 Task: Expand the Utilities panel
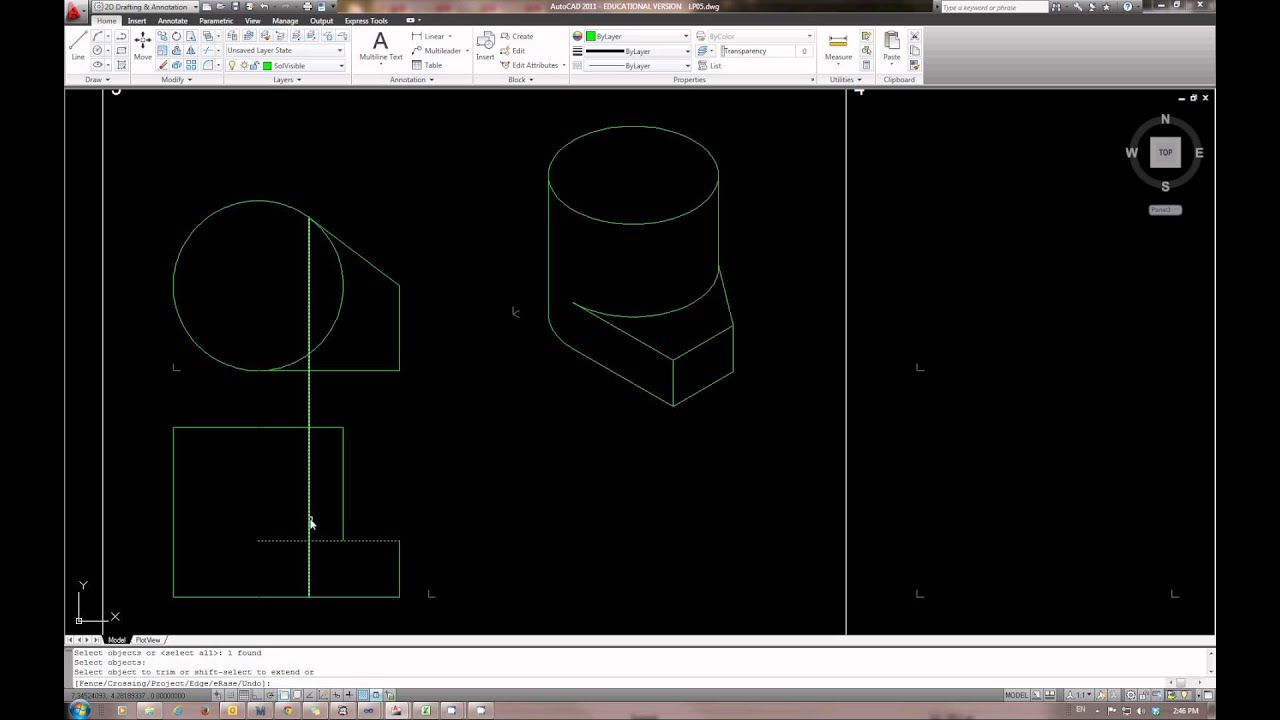(x=845, y=79)
